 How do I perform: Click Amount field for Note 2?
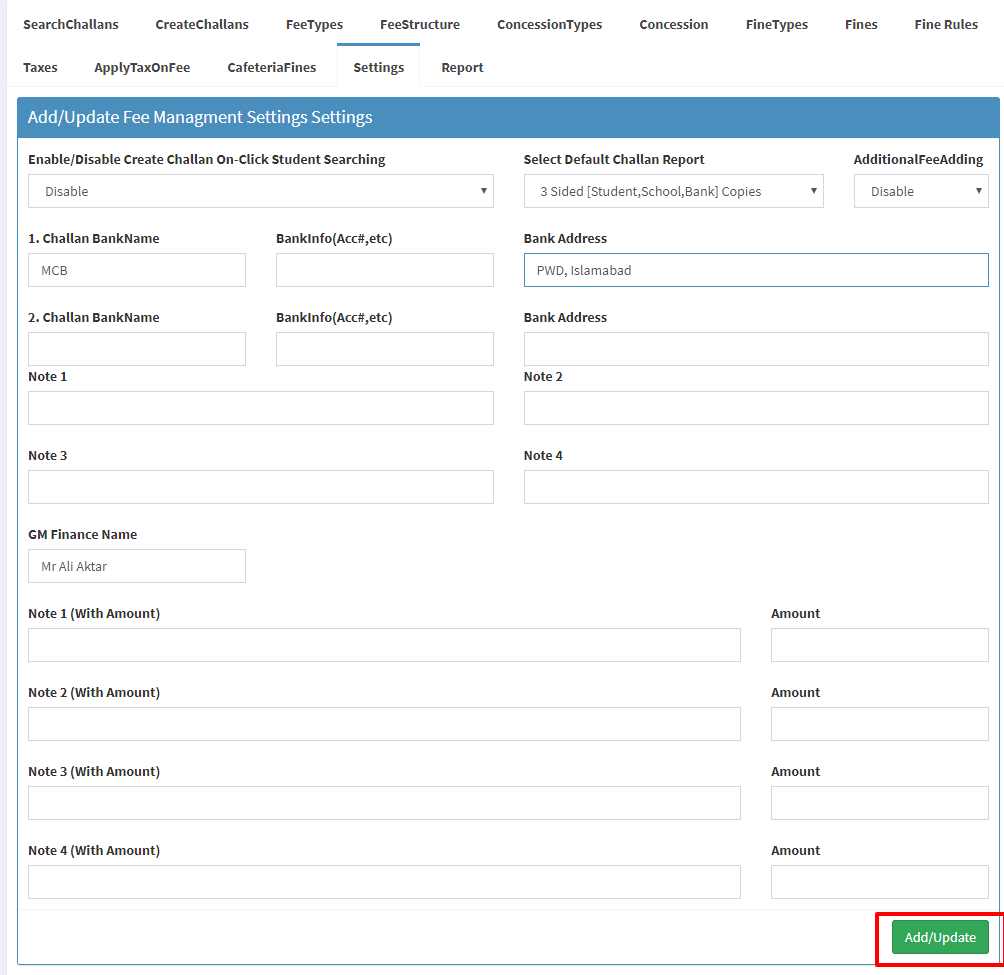(880, 724)
